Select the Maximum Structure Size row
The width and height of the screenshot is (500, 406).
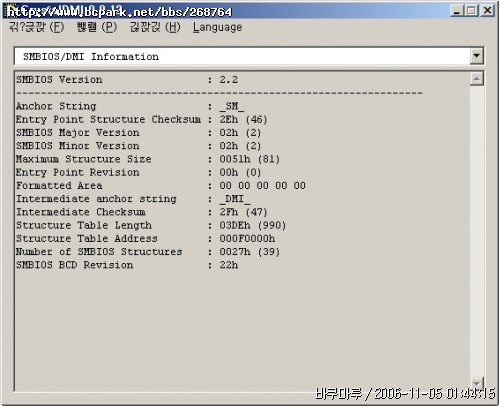click(x=148, y=159)
